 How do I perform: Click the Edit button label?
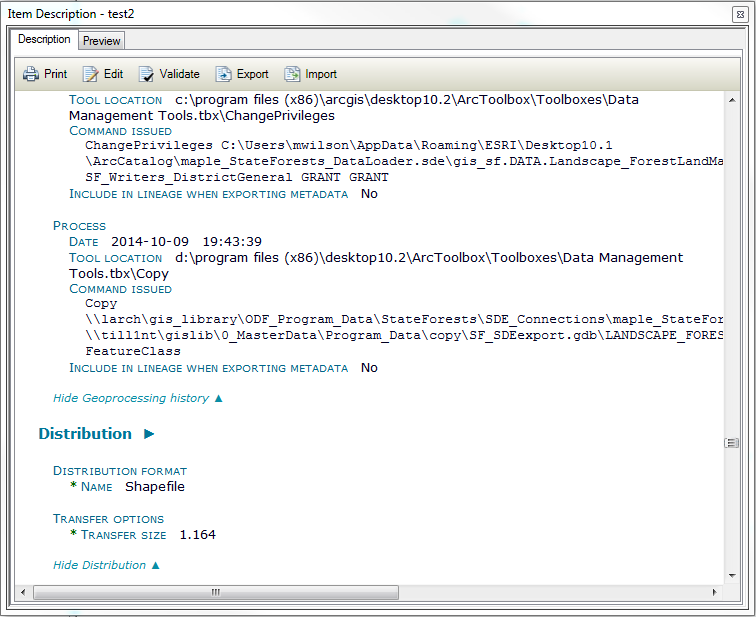[x=113, y=74]
